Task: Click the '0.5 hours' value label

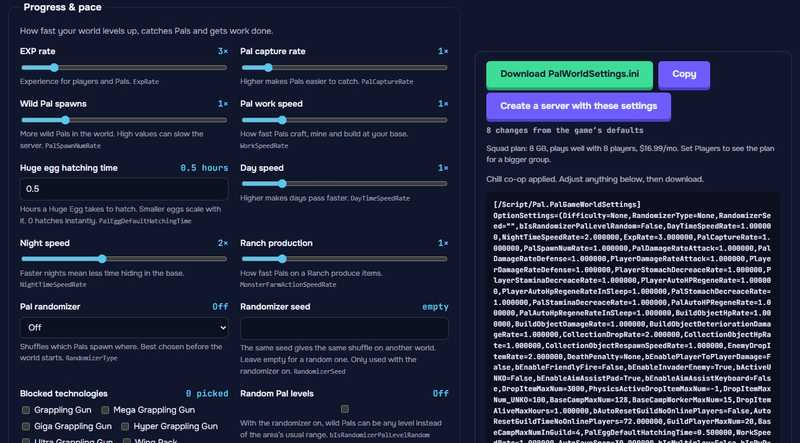Action: click(204, 168)
